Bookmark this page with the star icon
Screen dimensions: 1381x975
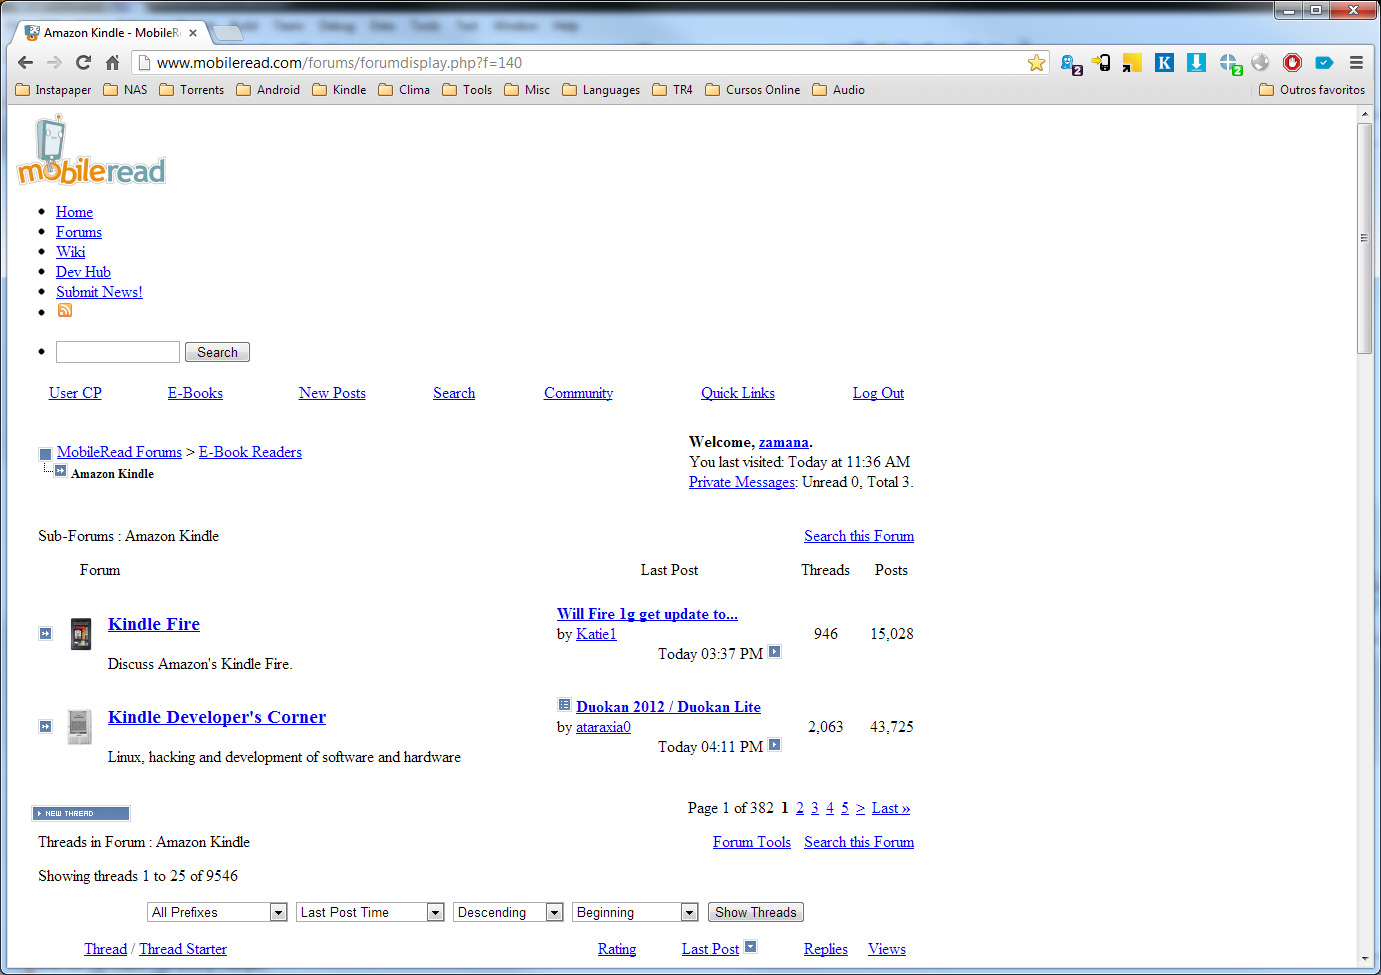(x=1037, y=62)
